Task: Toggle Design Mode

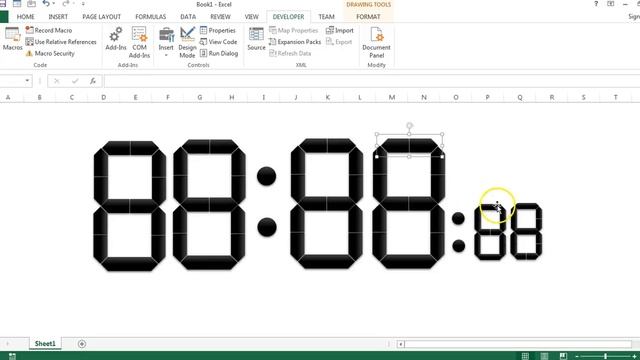Action: click(187, 42)
